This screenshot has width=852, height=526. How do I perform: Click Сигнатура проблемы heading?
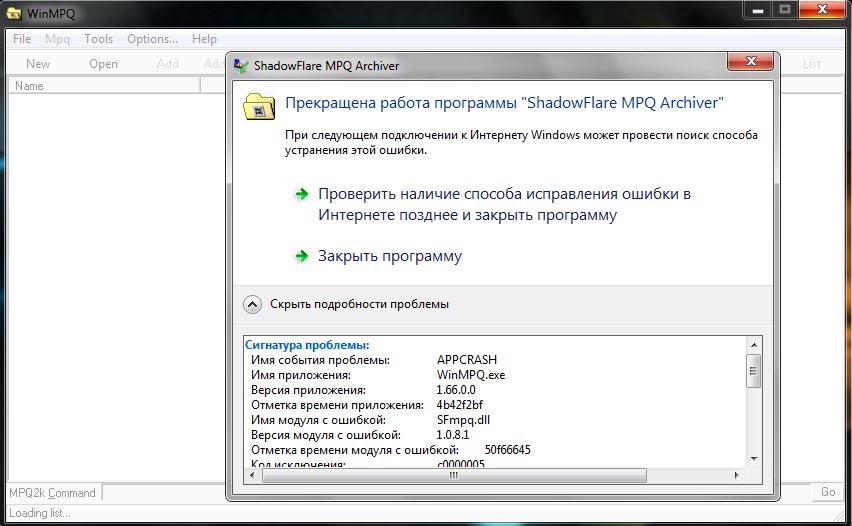(x=307, y=345)
